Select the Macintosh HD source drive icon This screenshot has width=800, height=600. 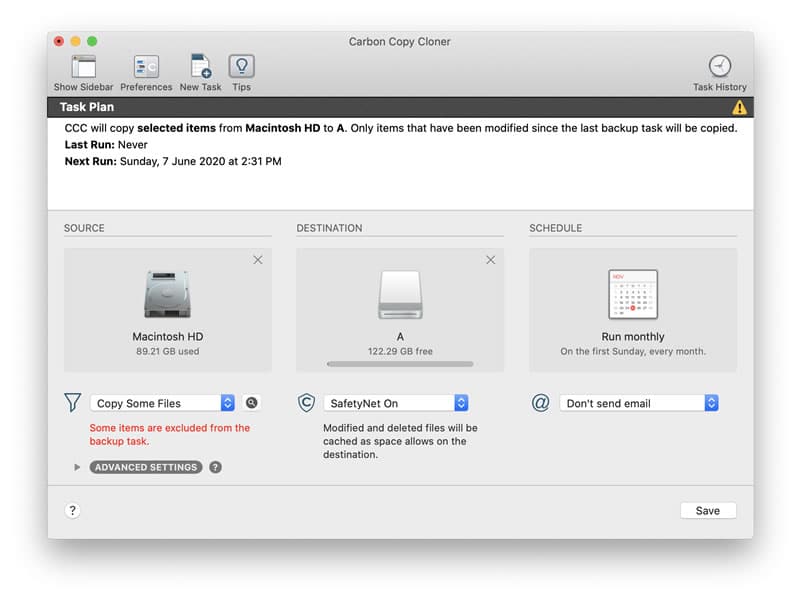tap(167, 294)
